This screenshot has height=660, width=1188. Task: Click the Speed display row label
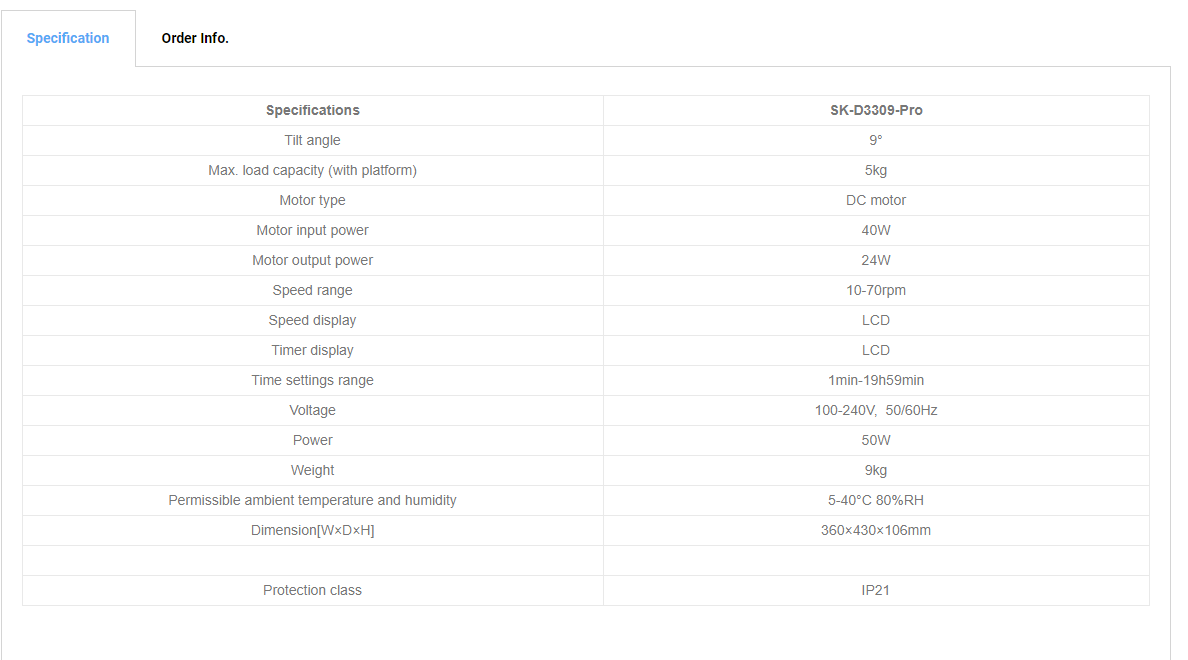(x=312, y=321)
